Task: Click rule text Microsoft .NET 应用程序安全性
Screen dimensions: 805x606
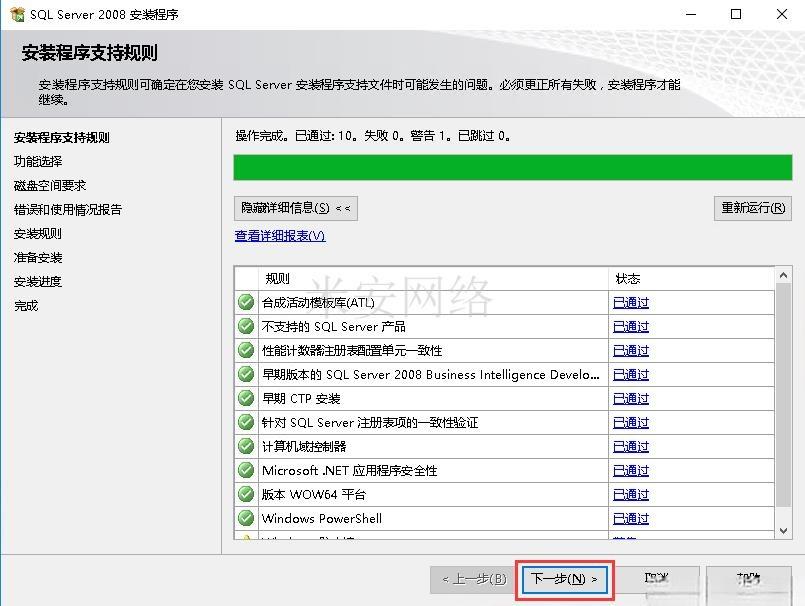Action: (x=350, y=470)
